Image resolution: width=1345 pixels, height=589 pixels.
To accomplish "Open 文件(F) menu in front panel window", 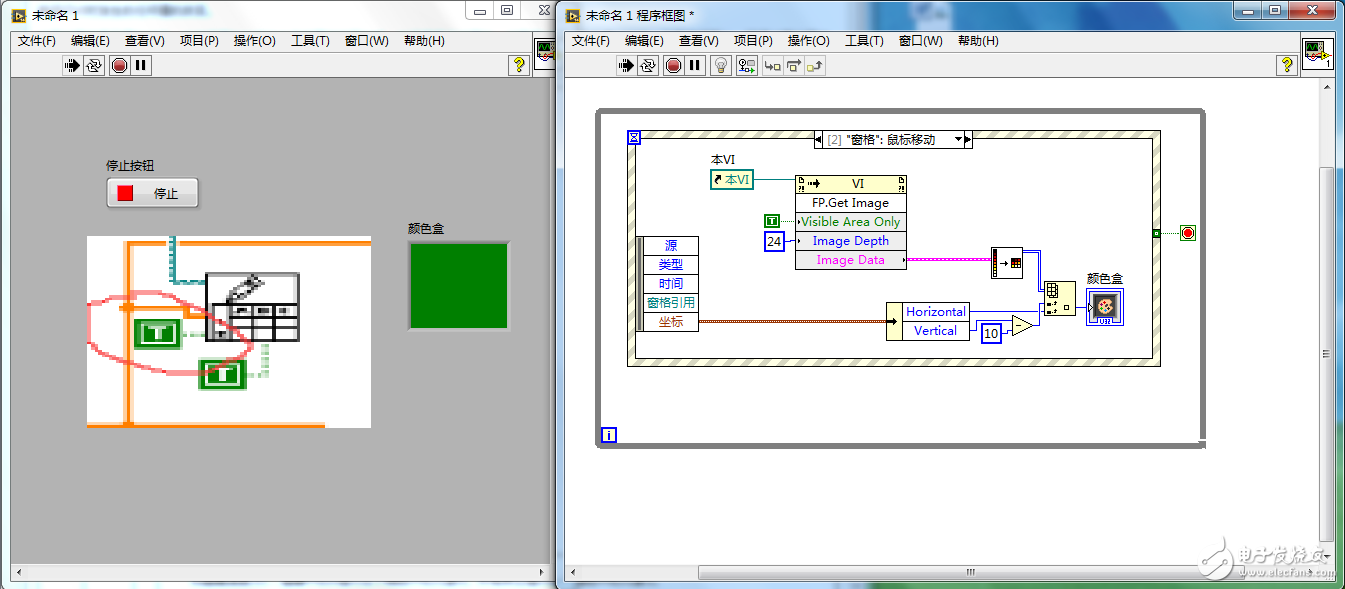I will (38, 41).
